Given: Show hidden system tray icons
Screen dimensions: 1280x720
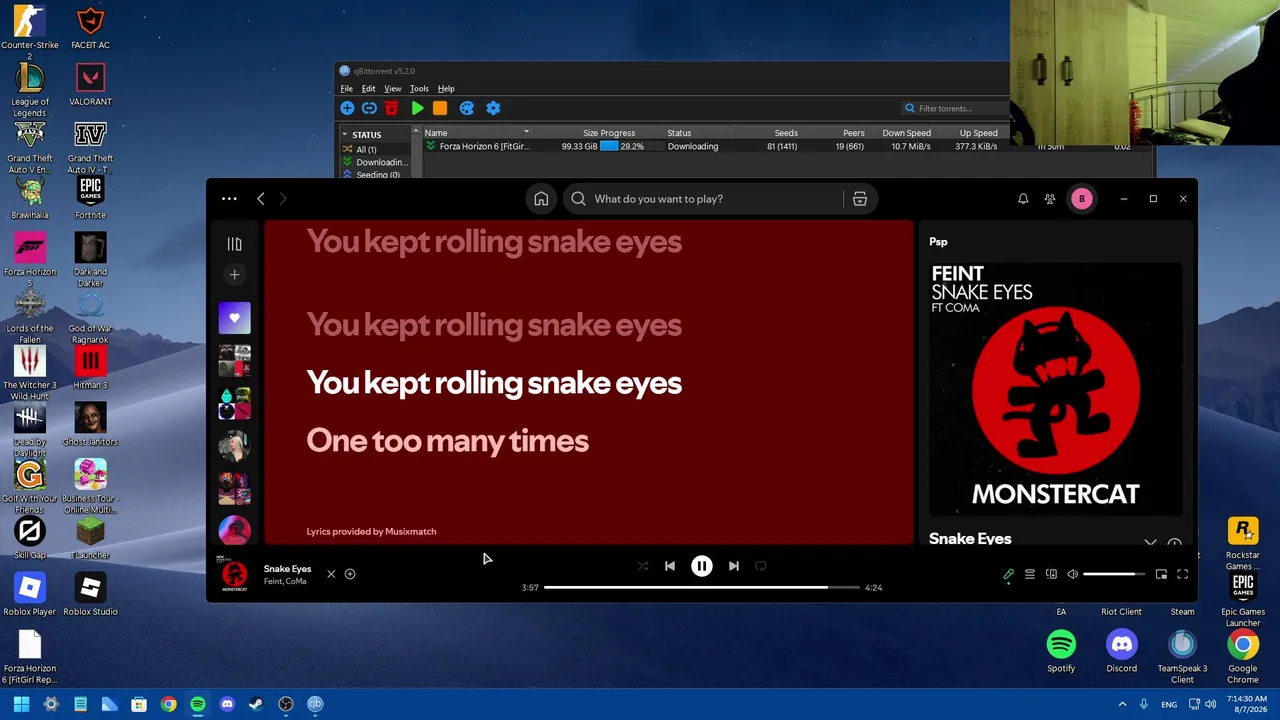Looking at the screenshot, I should point(1122,704).
